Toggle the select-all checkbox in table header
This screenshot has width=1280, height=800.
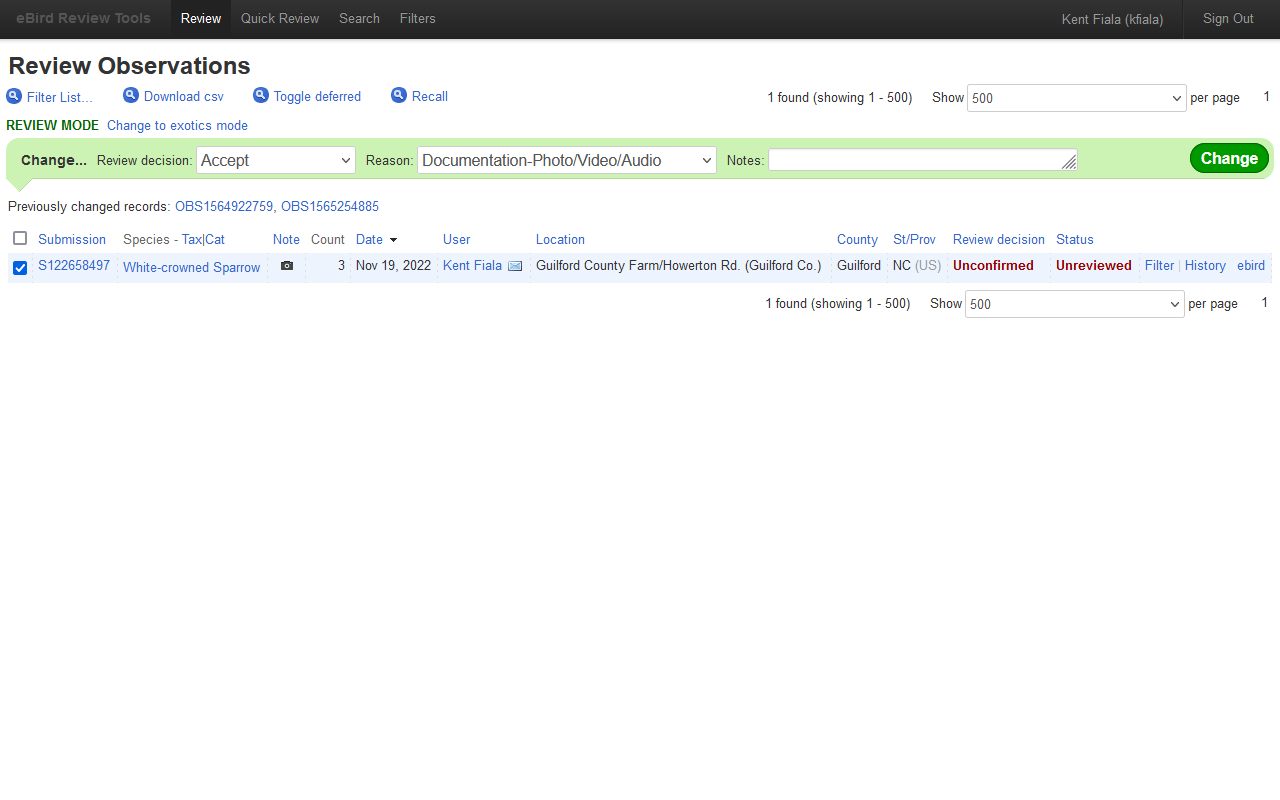(x=20, y=238)
